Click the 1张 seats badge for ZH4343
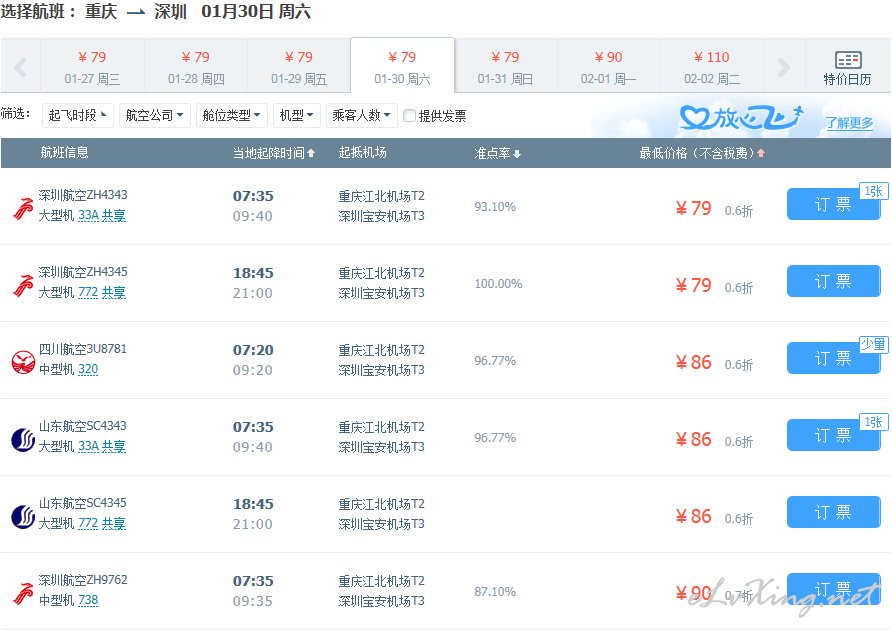Viewport: 892px width, 630px height. click(874, 191)
